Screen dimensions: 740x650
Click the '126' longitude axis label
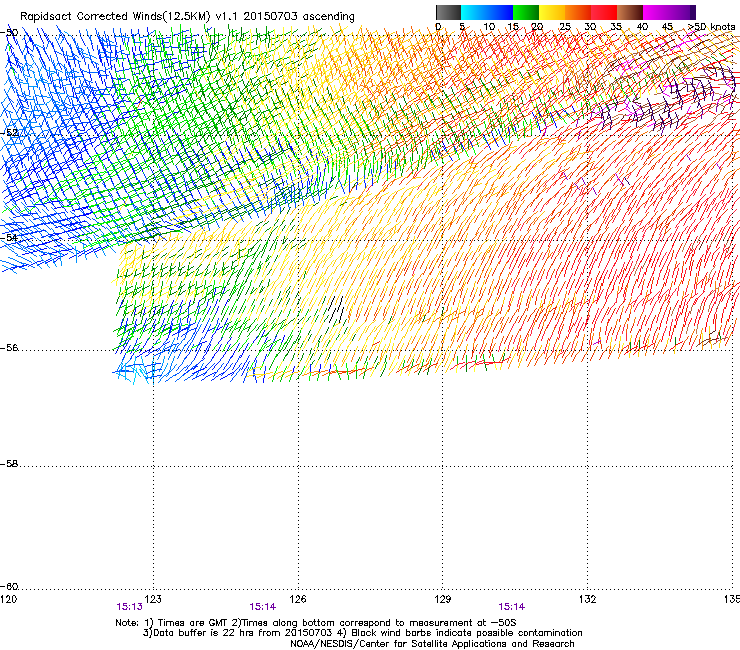click(x=298, y=599)
